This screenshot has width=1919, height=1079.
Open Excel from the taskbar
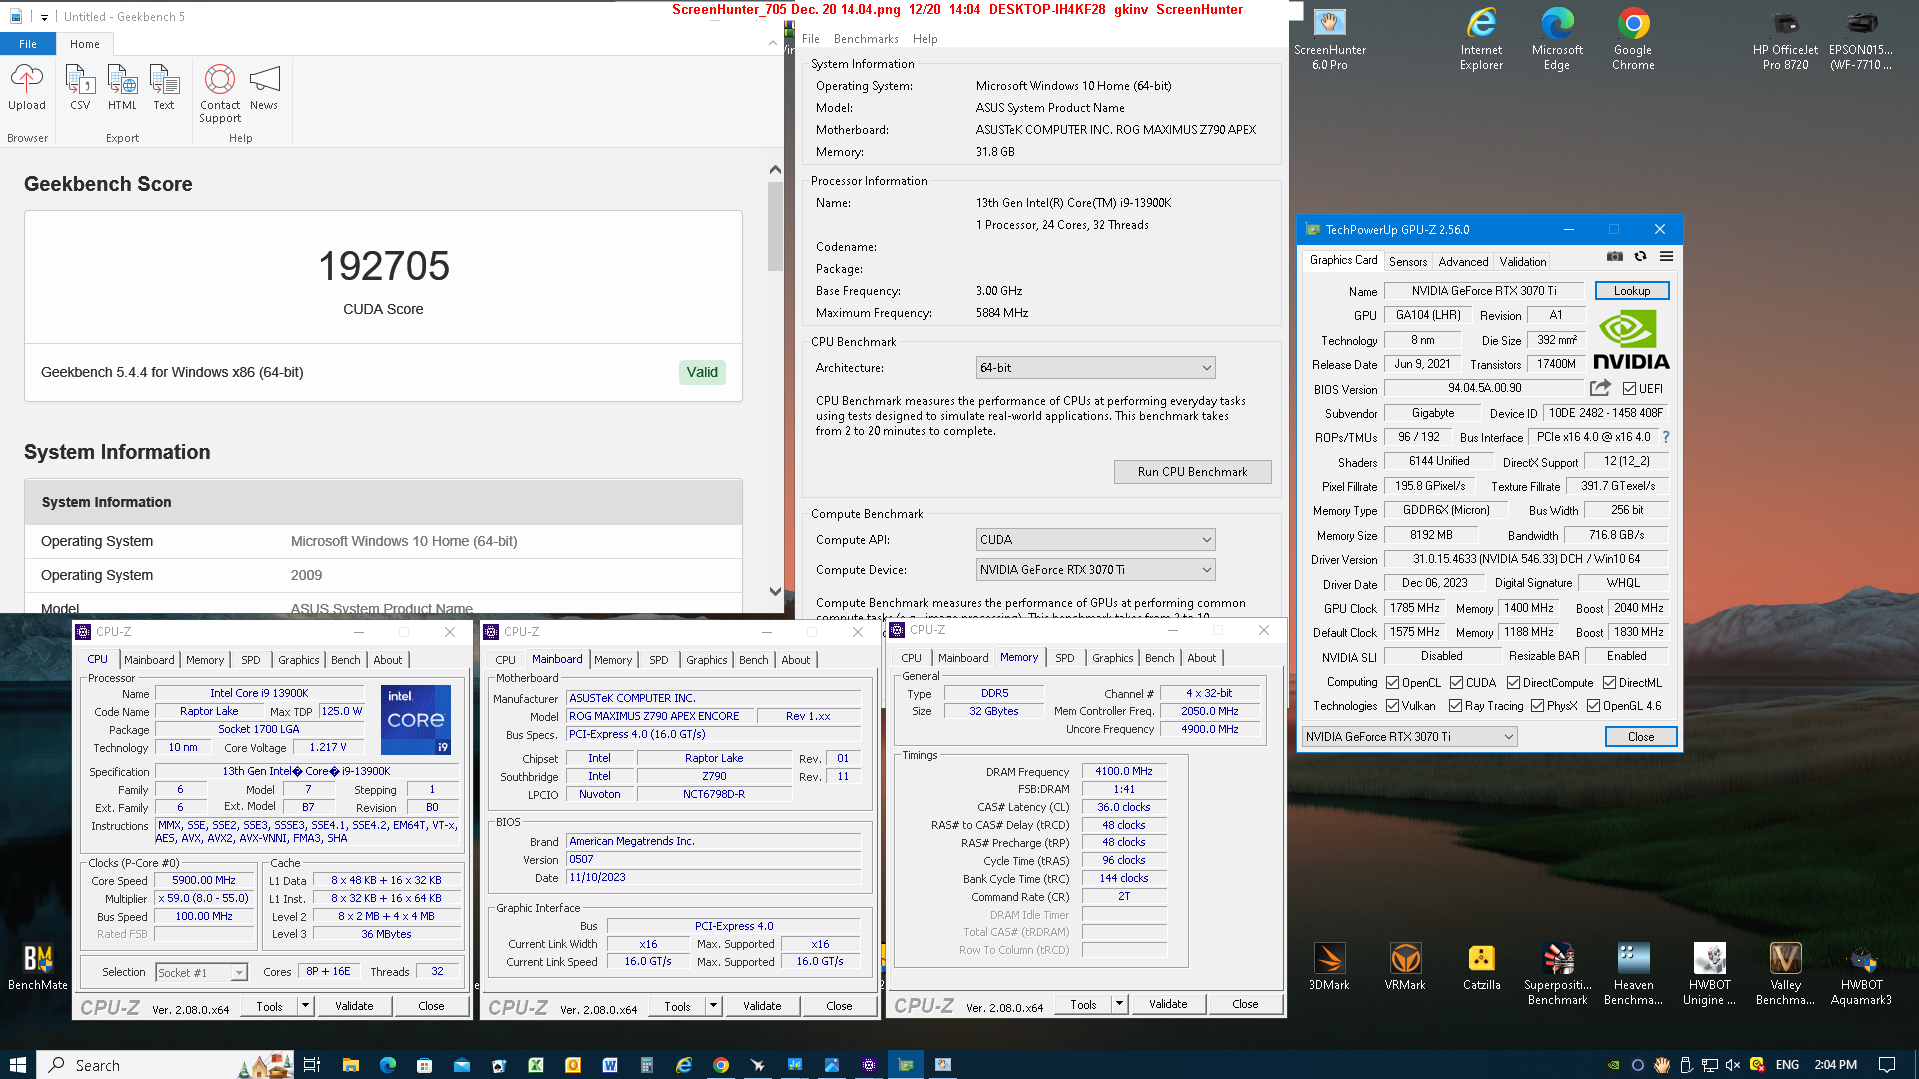click(536, 1065)
